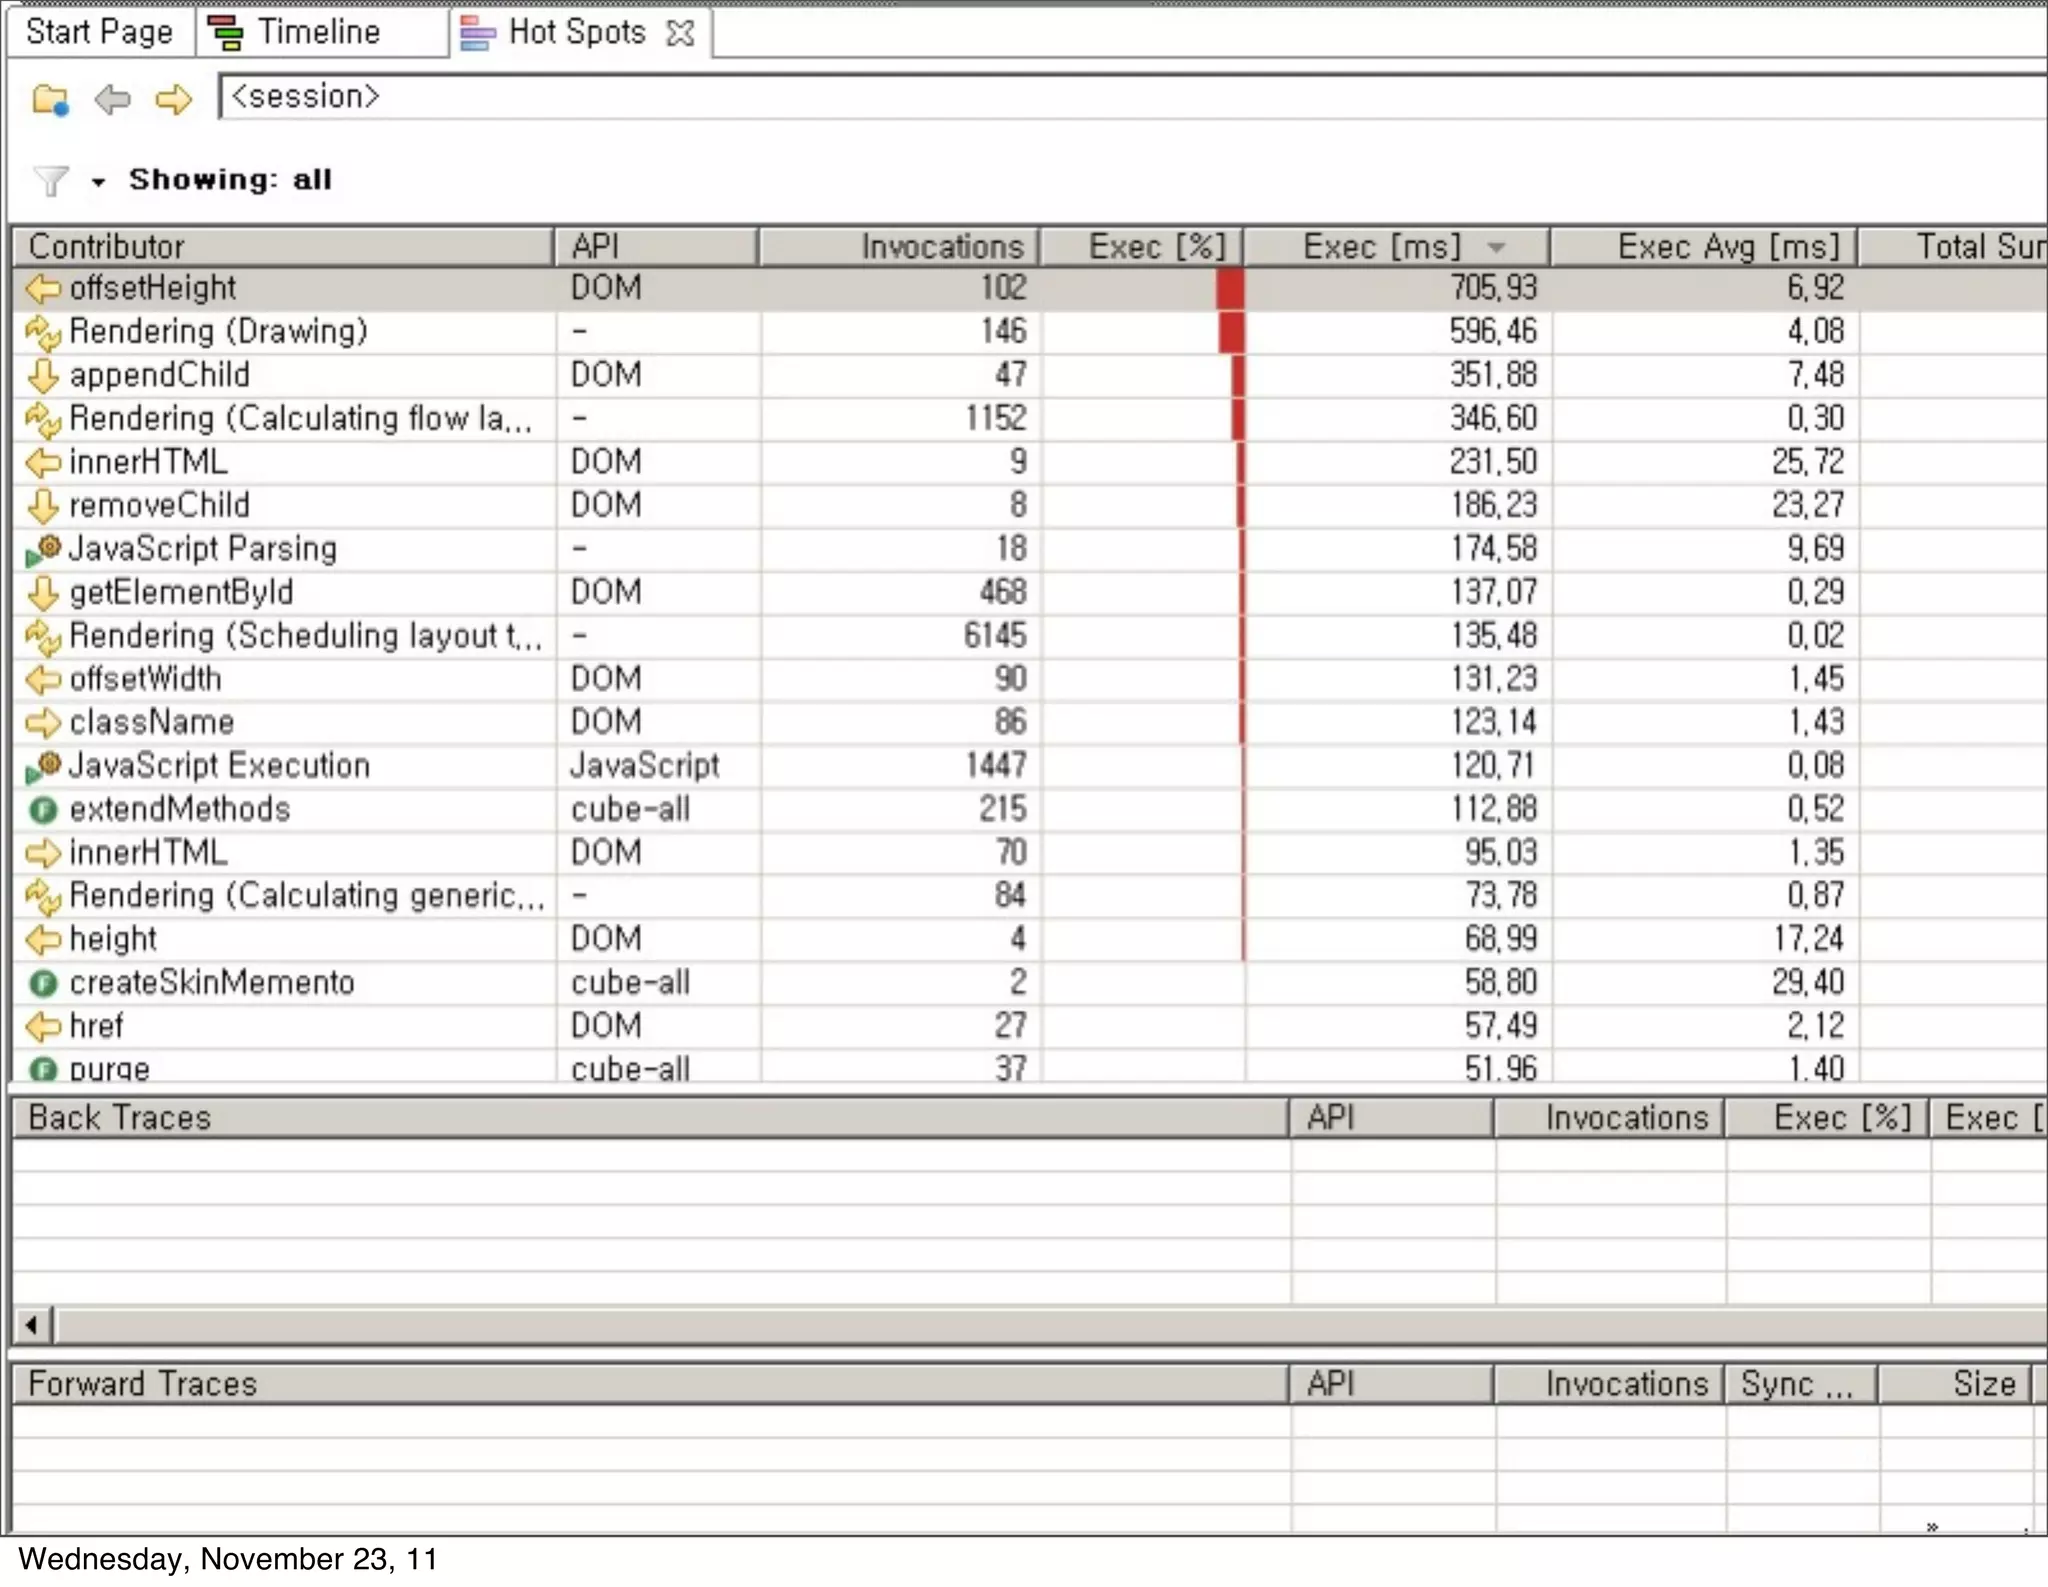Click the className setter arrow icon

pyautogui.click(x=43, y=723)
